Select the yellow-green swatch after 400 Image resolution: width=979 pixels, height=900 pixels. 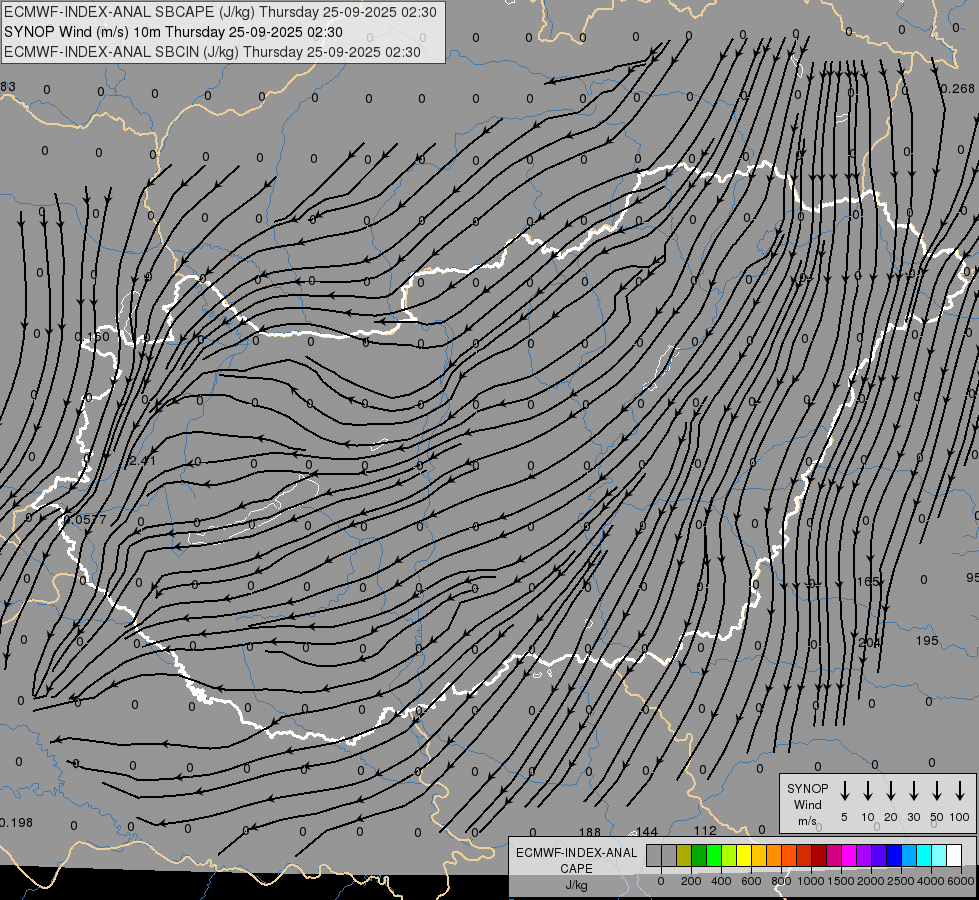pos(729,855)
